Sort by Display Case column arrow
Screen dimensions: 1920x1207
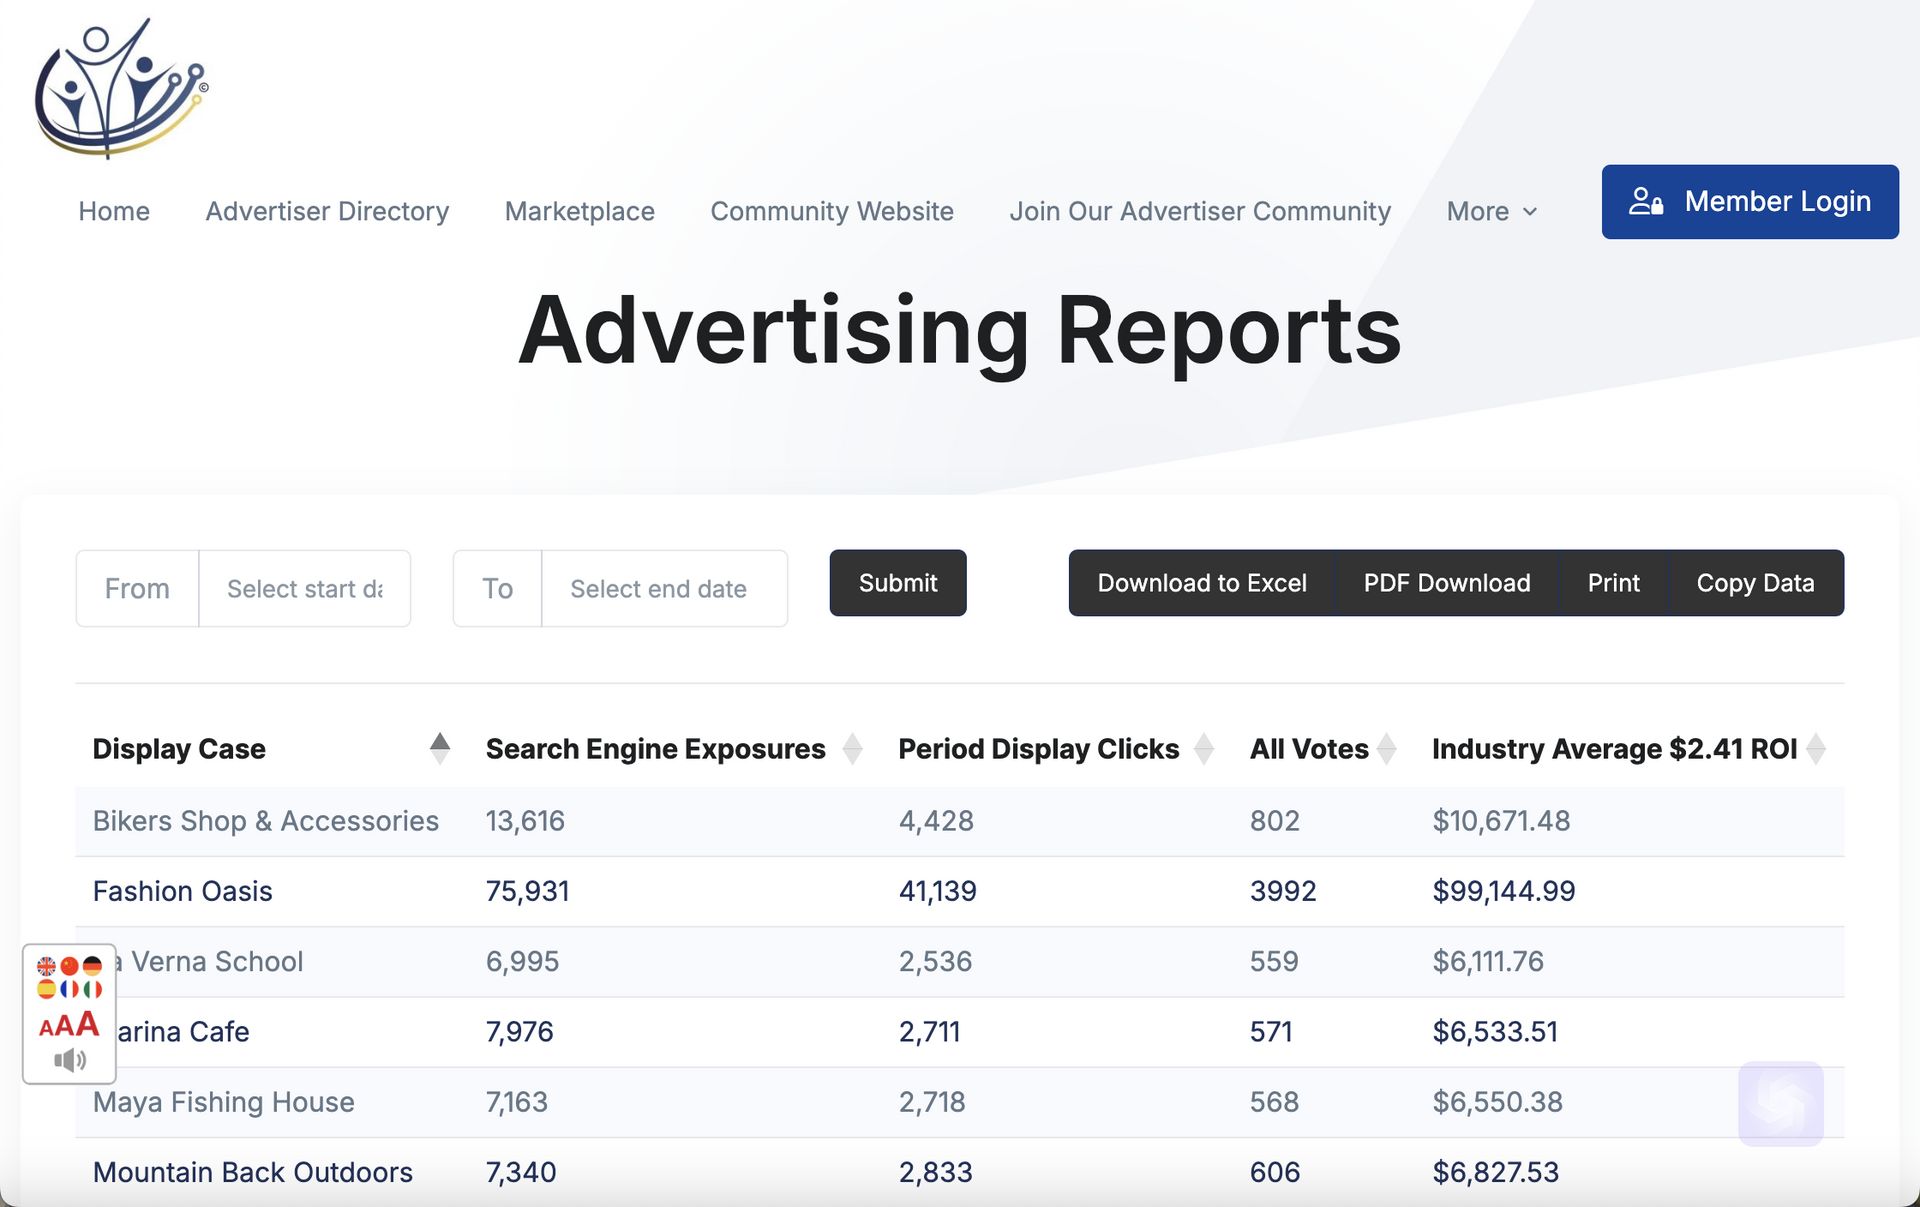[439, 748]
